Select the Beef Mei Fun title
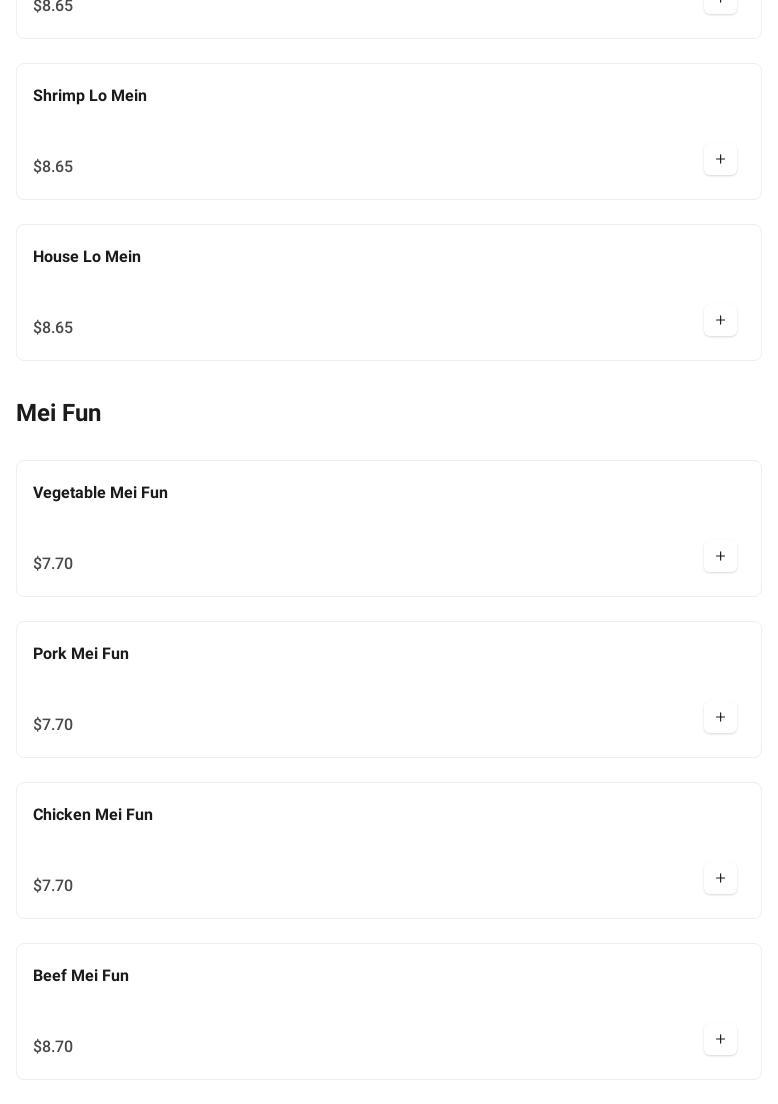Image resolution: width=778 pixels, height=1104 pixels. pos(81,976)
